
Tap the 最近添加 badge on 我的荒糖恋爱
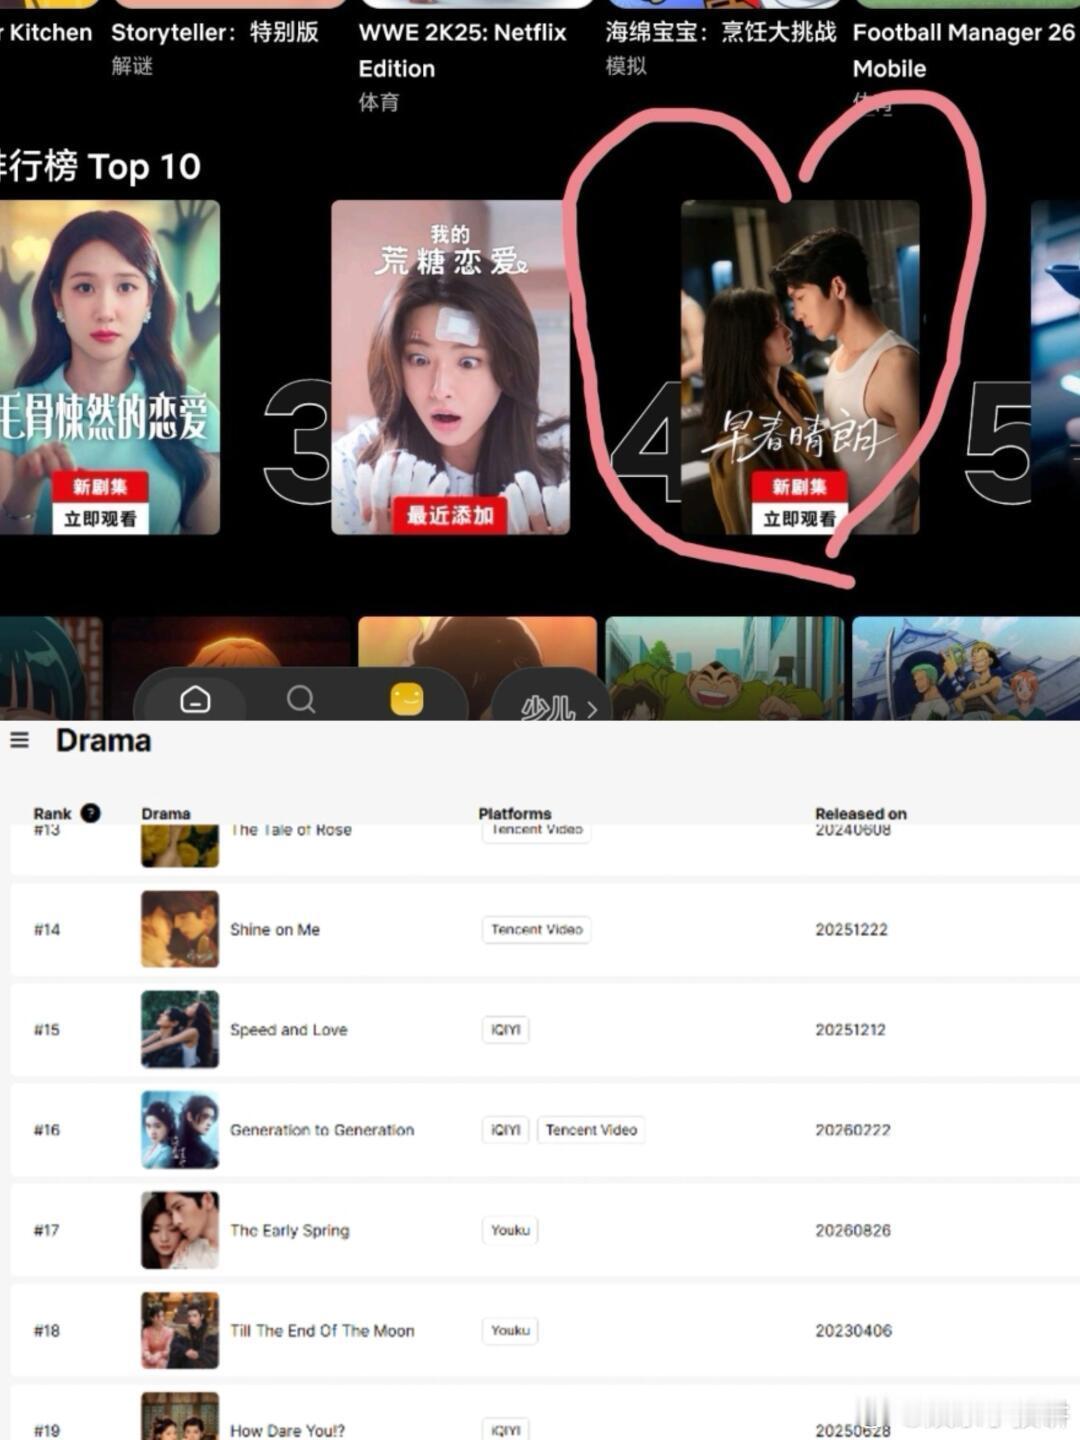click(450, 515)
